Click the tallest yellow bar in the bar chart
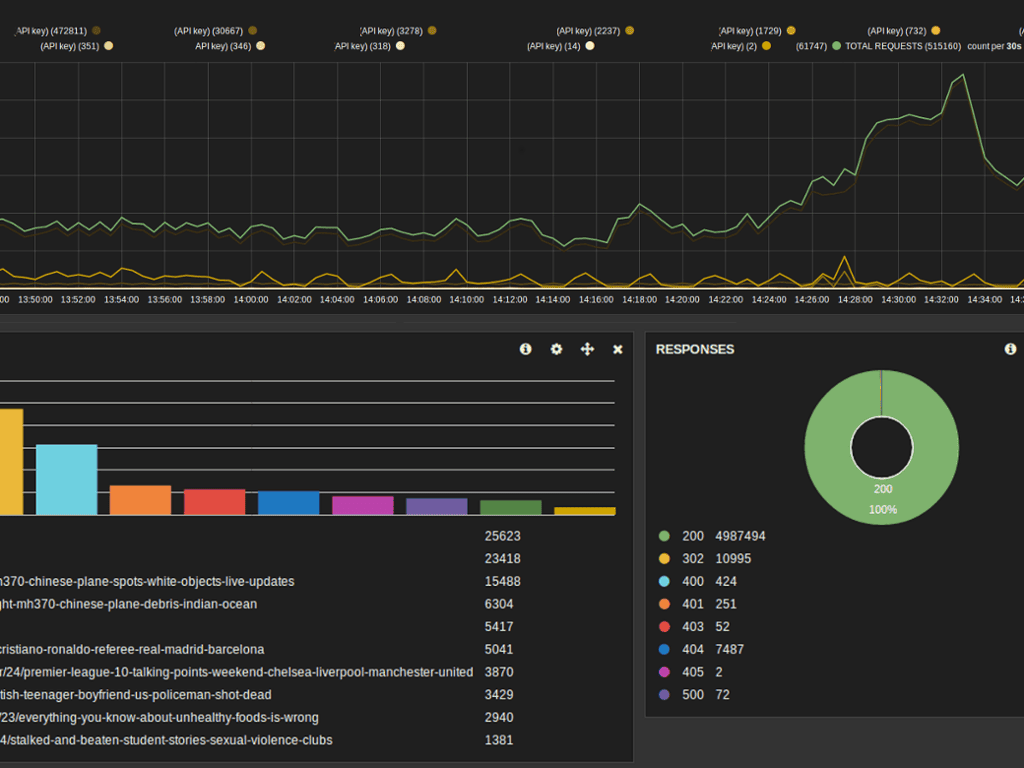 (10, 461)
